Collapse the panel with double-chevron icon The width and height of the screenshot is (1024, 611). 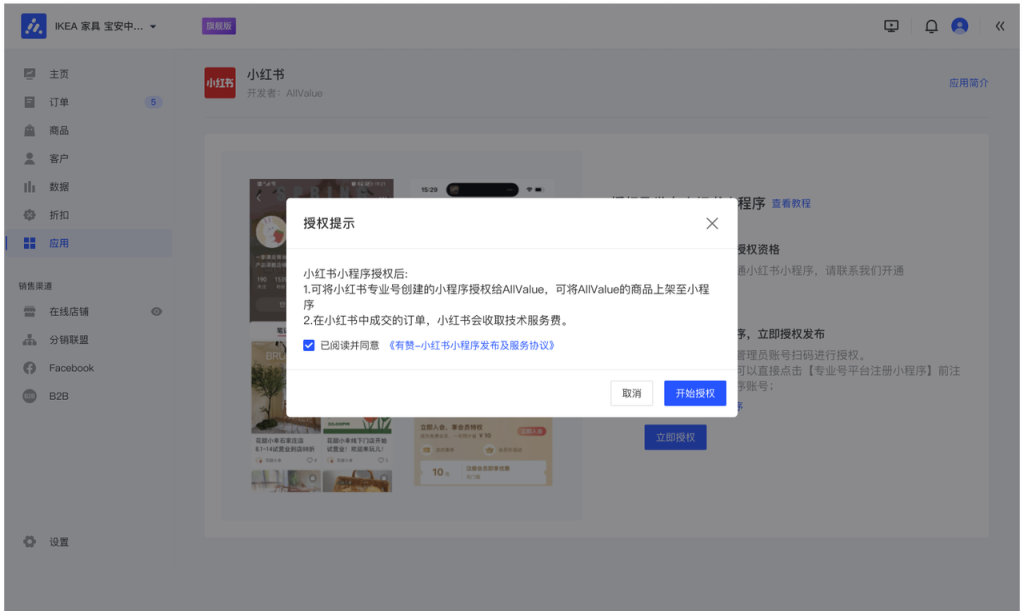[x=1000, y=26]
